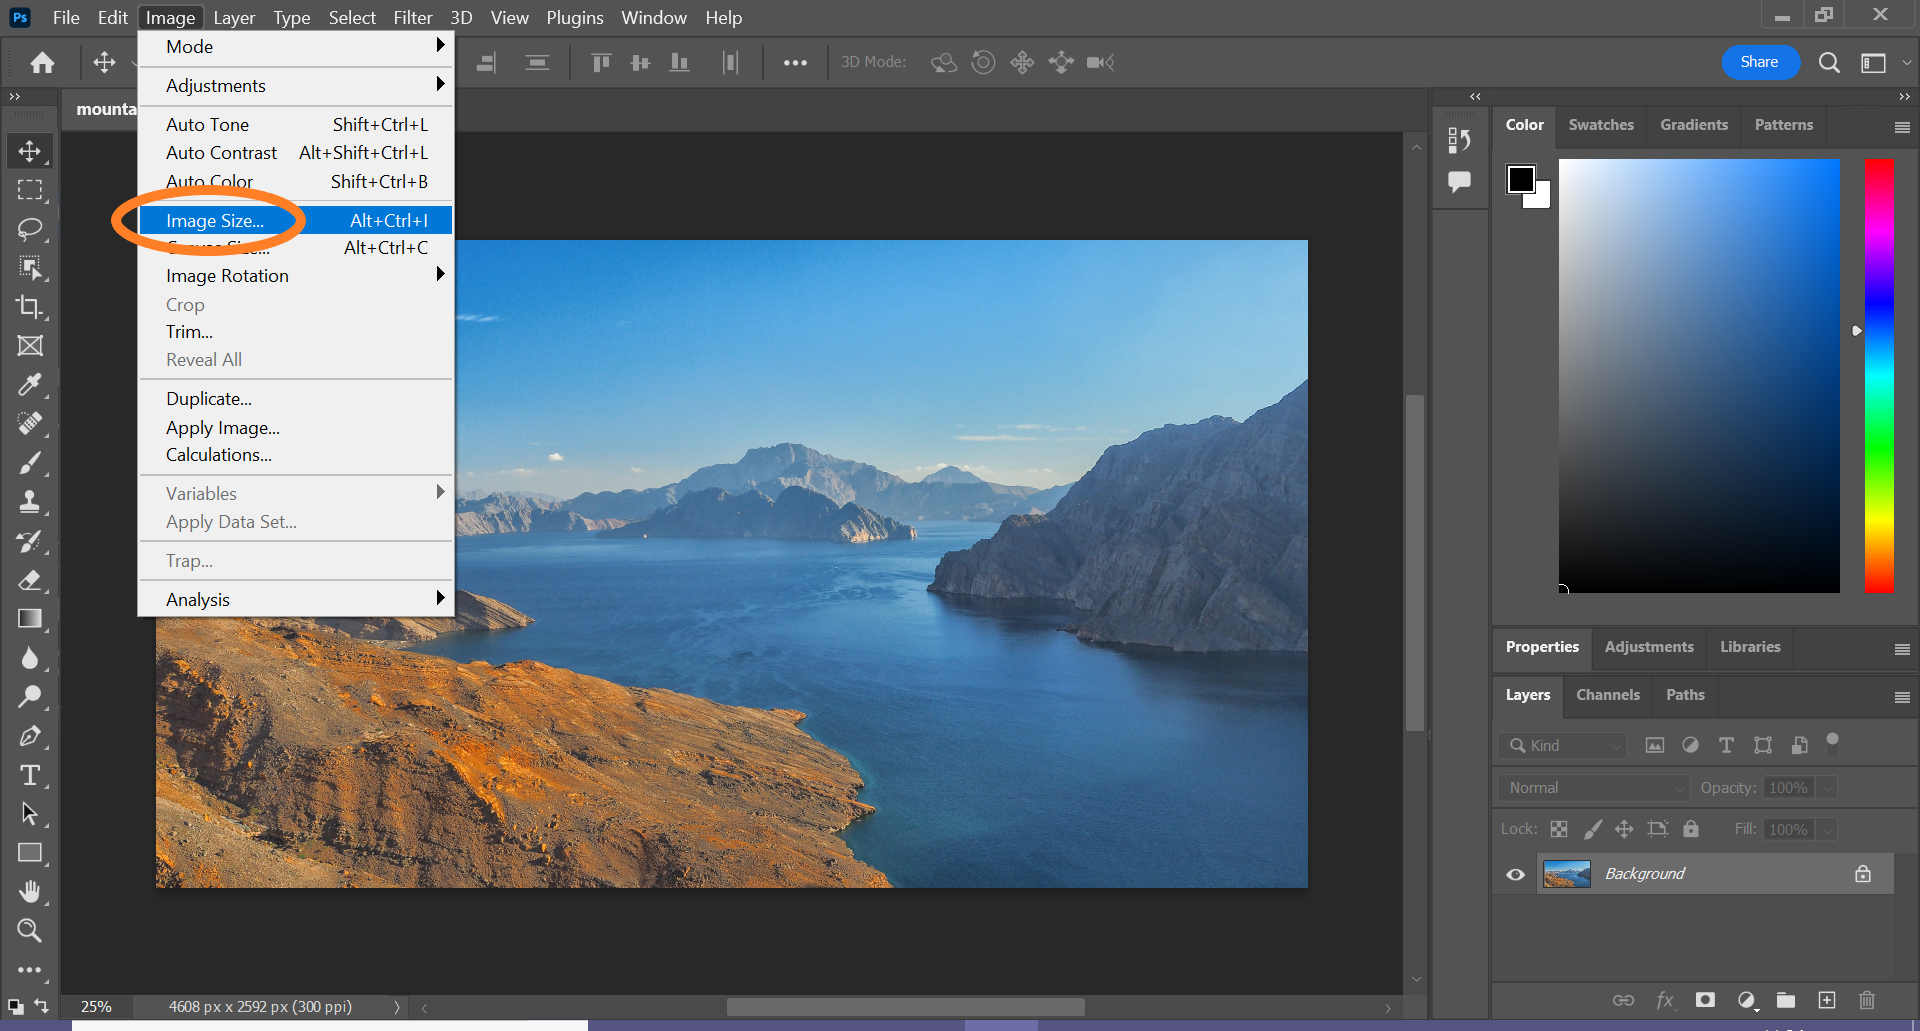Image resolution: width=1920 pixels, height=1031 pixels.
Task: Select the Rectangular Marquee tool
Action: (30, 190)
